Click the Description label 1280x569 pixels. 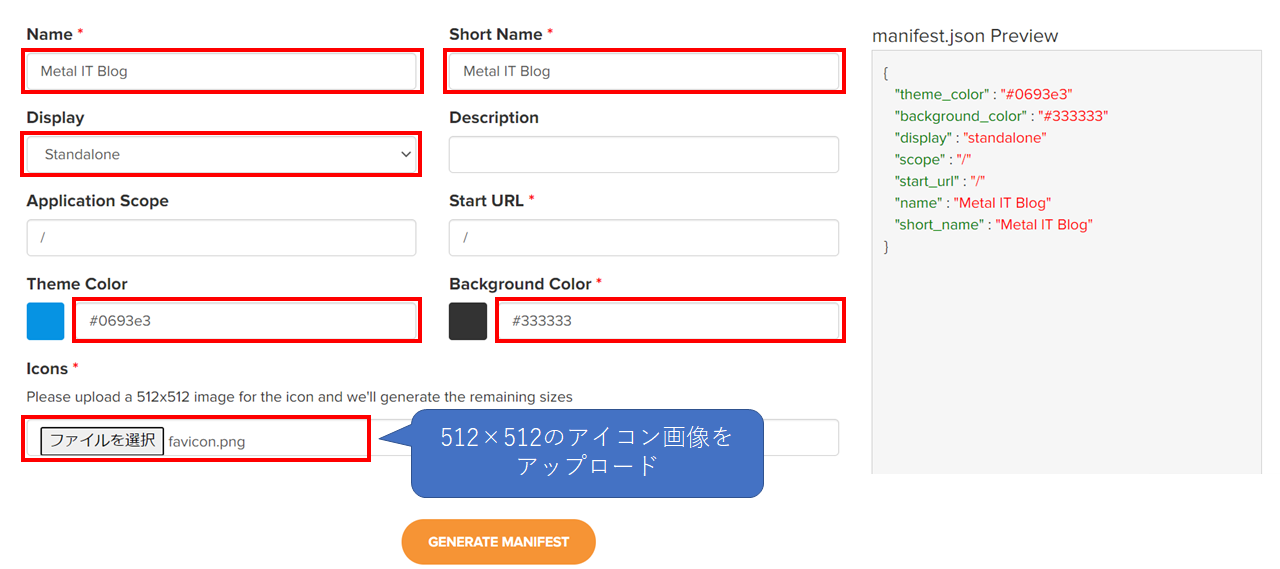(x=494, y=118)
